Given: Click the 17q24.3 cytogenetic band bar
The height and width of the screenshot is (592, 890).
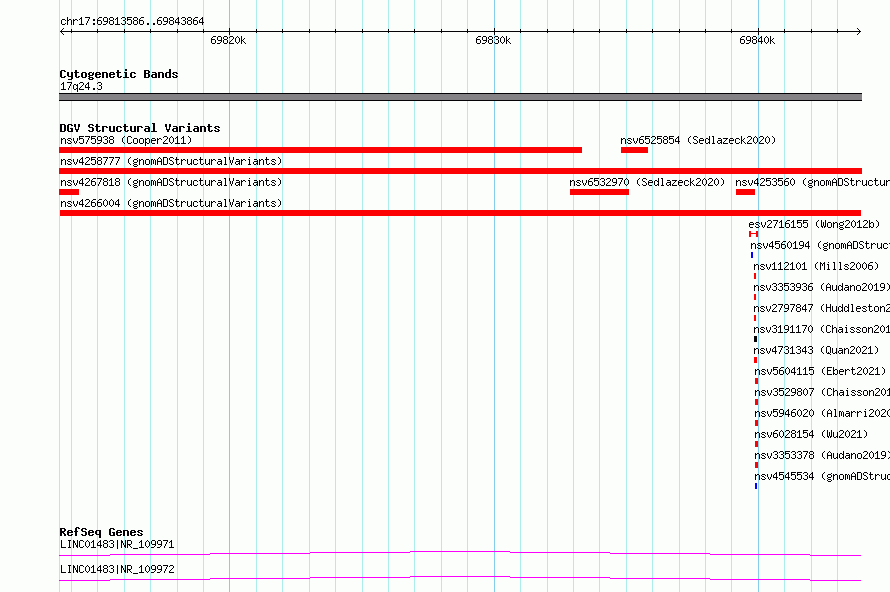Looking at the screenshot, I should click(x=460, y=97).
